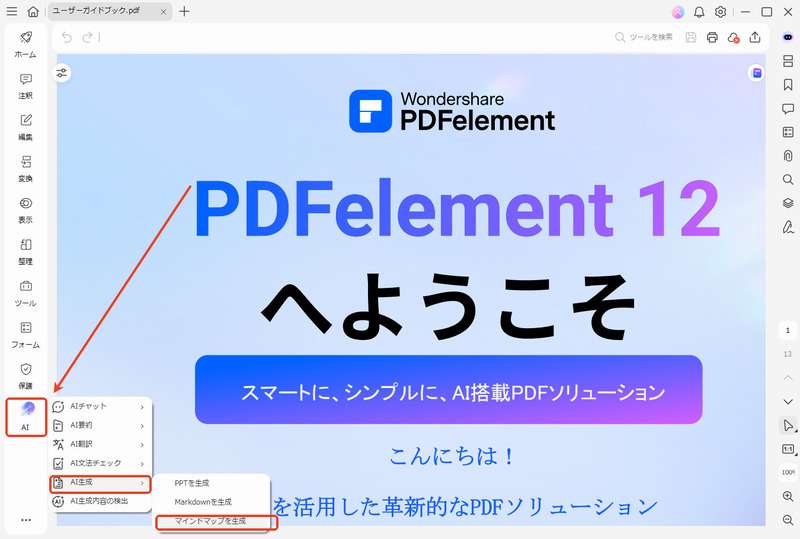Open the 保護 protect tools
The image size is (800, 539).
coord(26,376)
